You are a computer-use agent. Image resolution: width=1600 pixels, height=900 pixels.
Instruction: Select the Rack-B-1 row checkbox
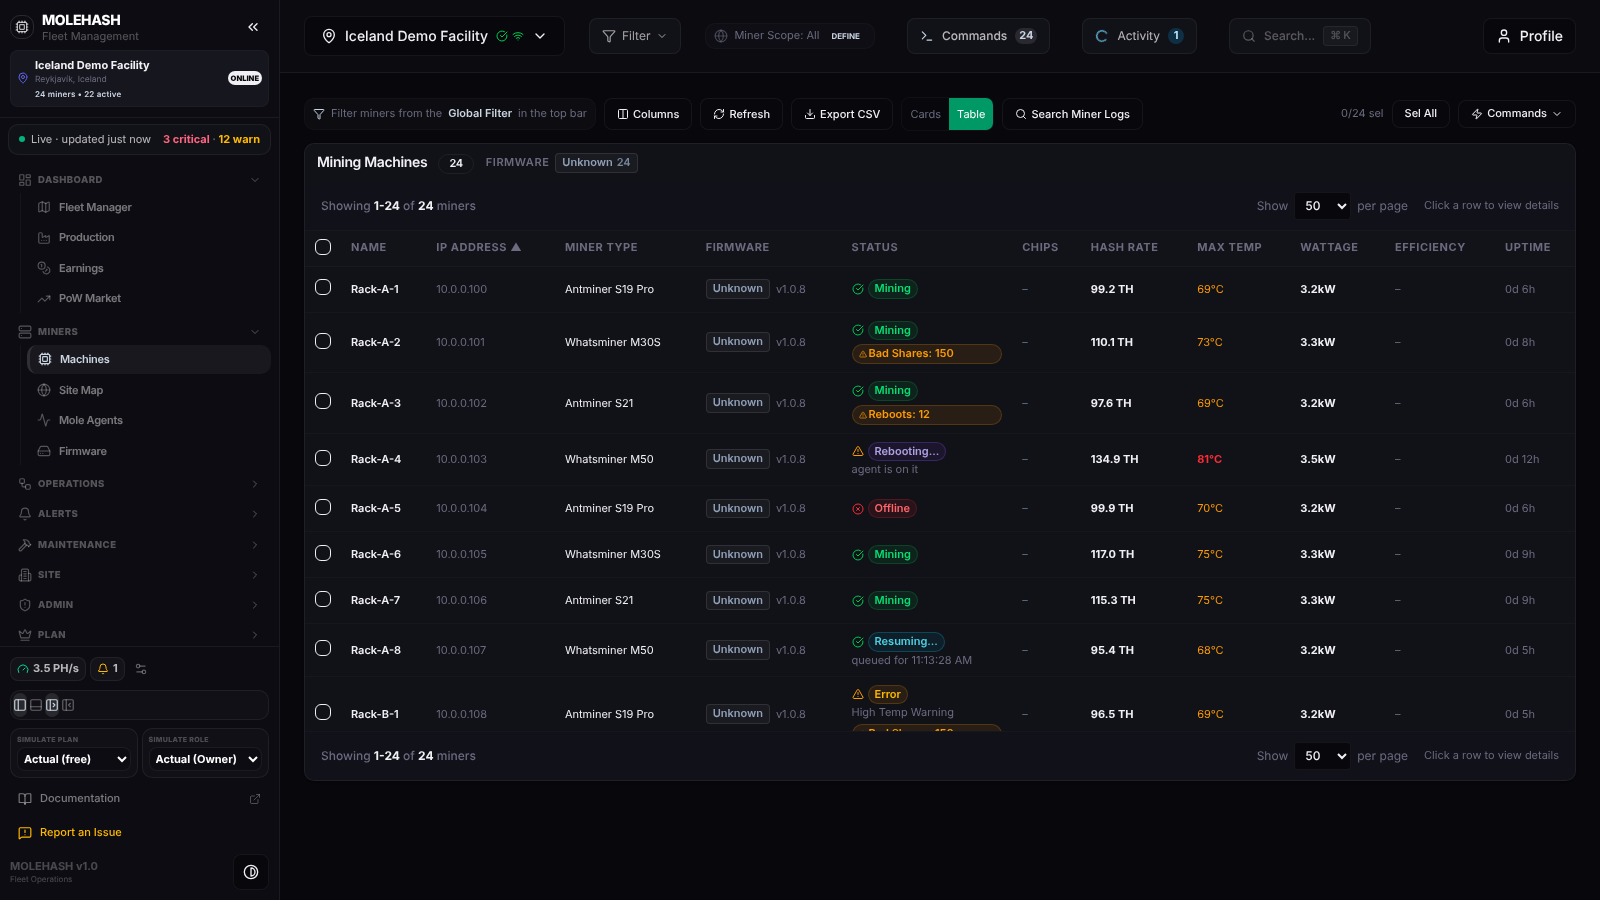click(x=323, y=712)
